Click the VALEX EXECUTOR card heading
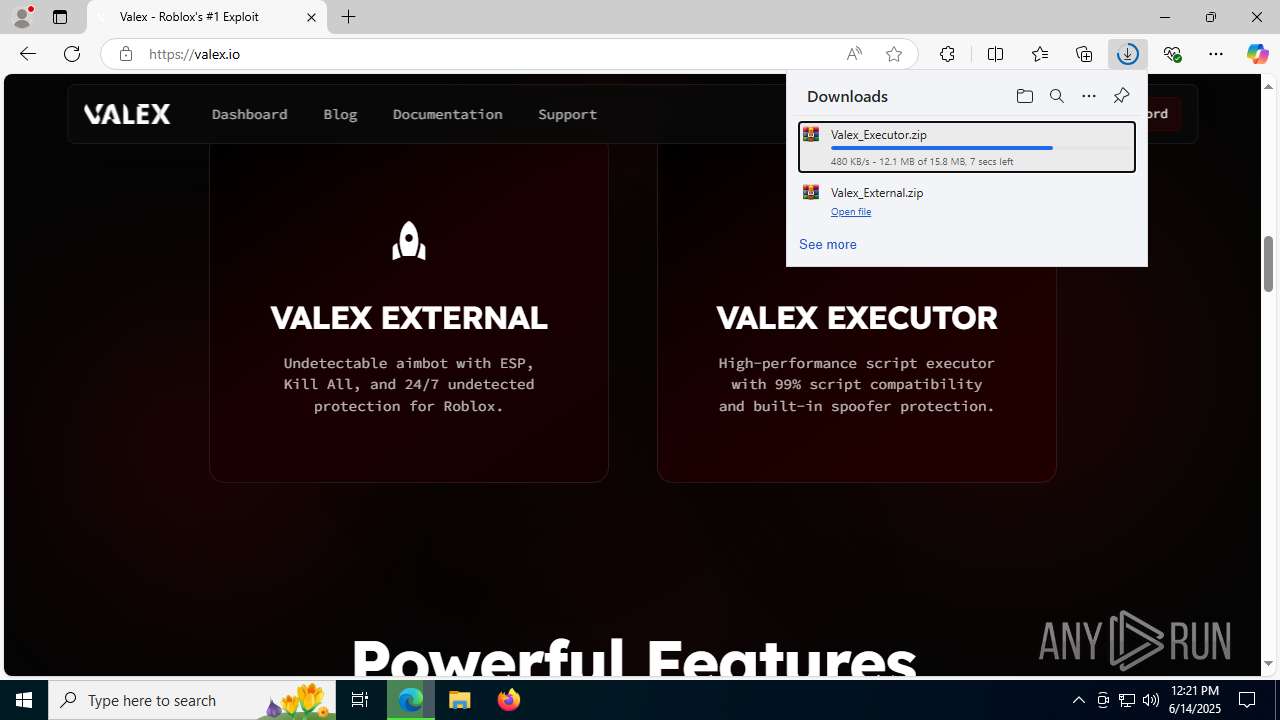The image size is (1280, 720). [x=857, y=318]
